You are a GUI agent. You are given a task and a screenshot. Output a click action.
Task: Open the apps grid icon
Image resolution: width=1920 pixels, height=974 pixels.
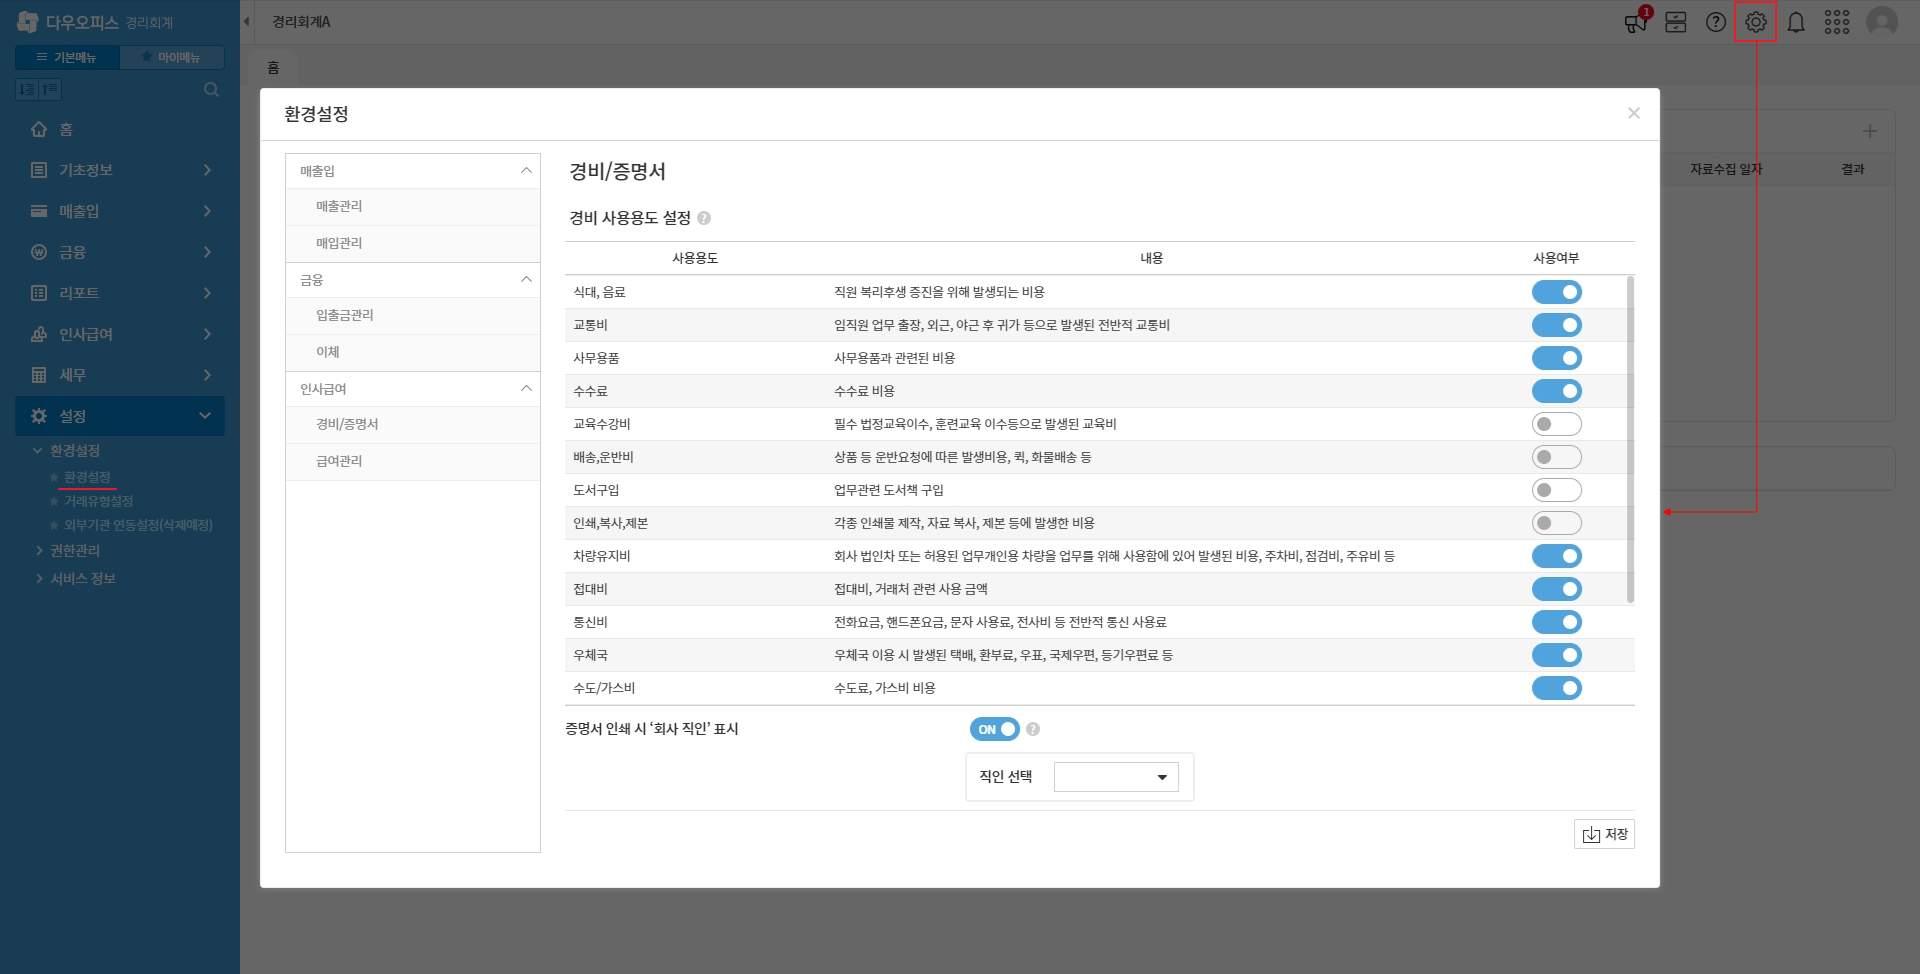click(x=1837, y=22)
